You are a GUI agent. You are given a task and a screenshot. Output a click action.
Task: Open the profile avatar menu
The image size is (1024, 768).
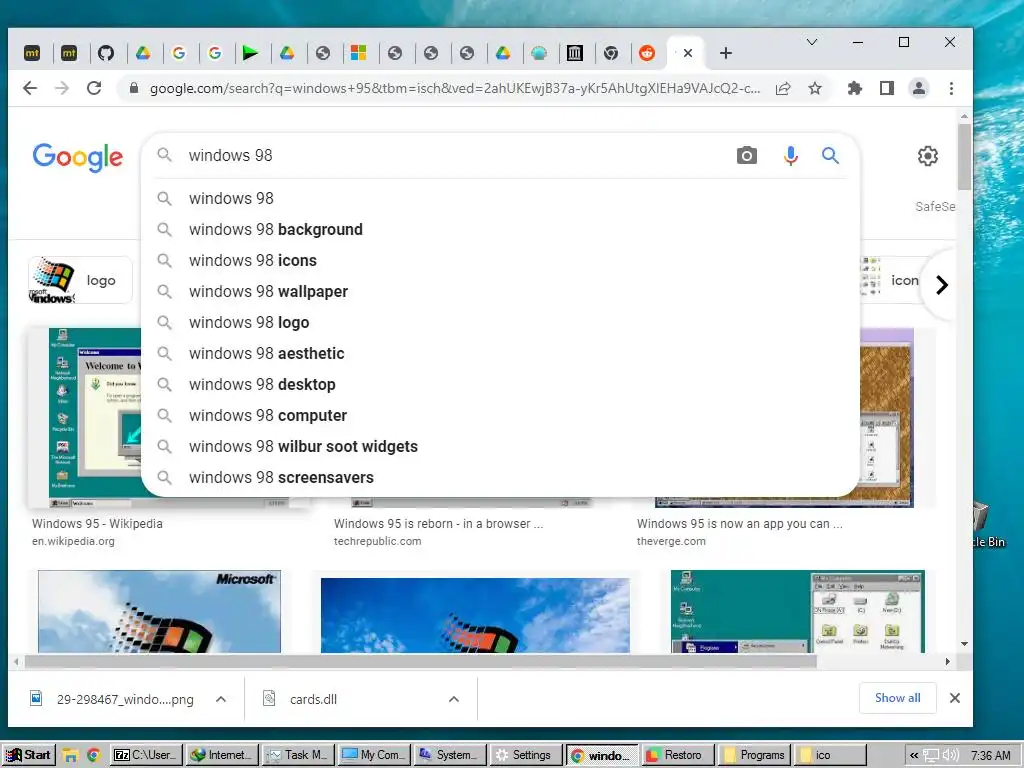[x=919, y=88]
